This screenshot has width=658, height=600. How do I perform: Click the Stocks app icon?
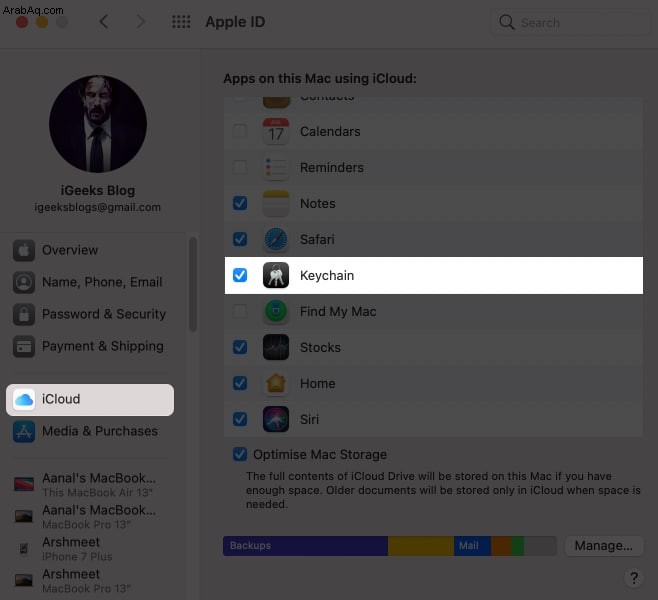276,347
